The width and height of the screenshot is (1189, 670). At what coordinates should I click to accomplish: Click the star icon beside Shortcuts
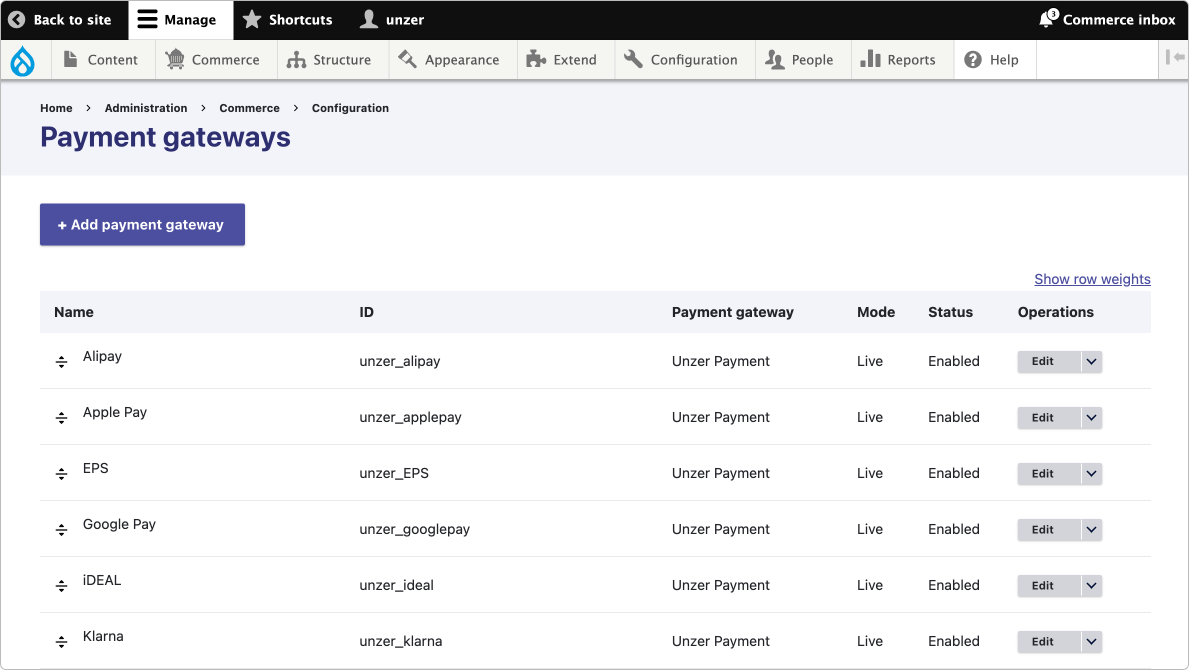252,19
